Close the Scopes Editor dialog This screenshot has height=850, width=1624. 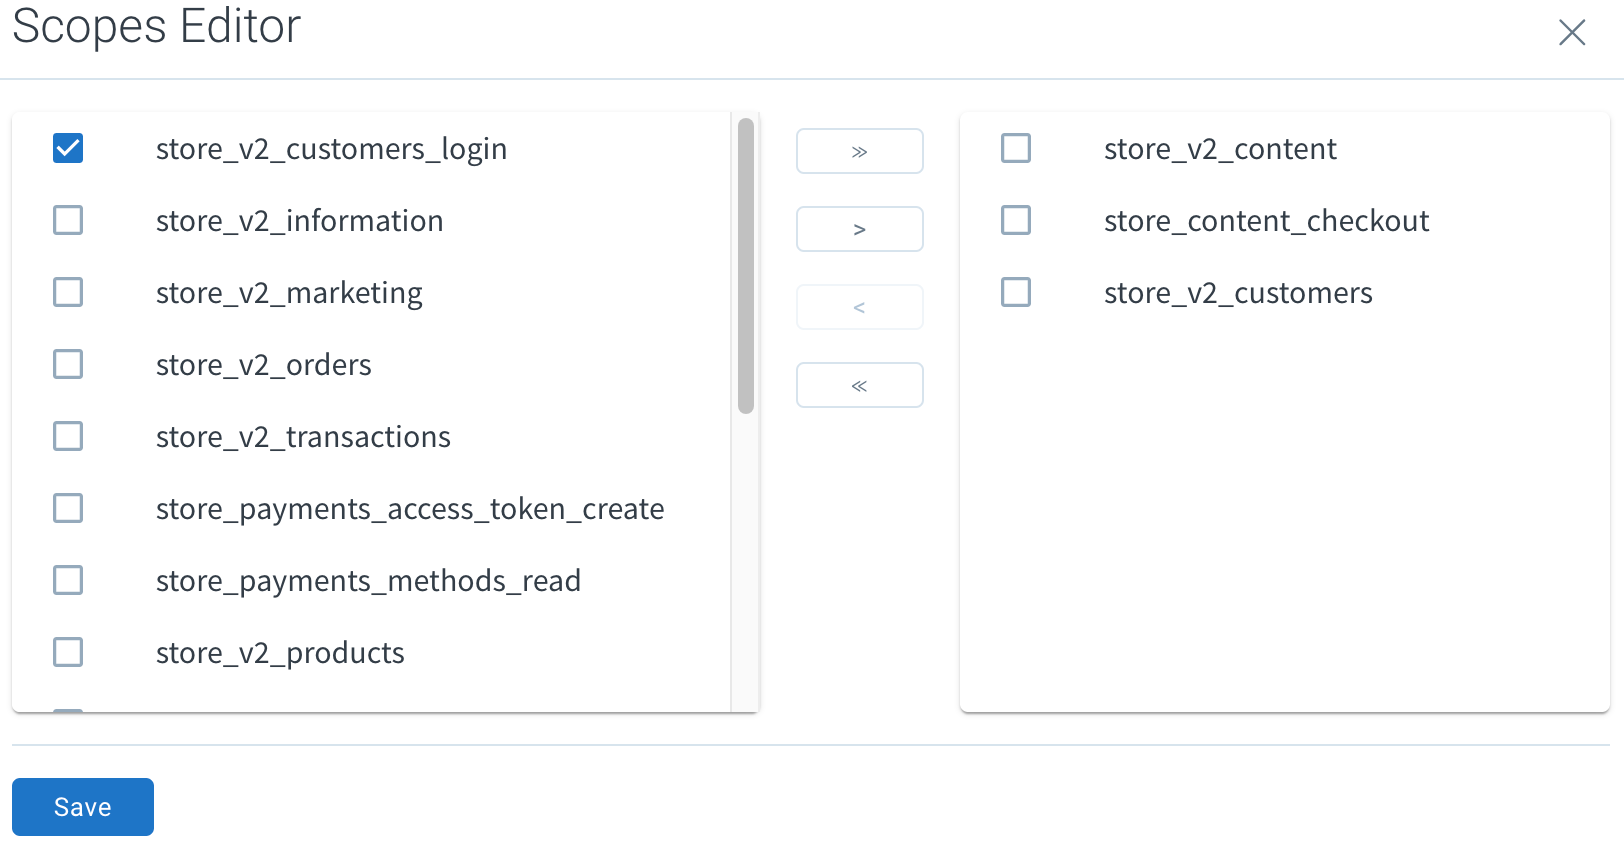[x=1572, y=32]
